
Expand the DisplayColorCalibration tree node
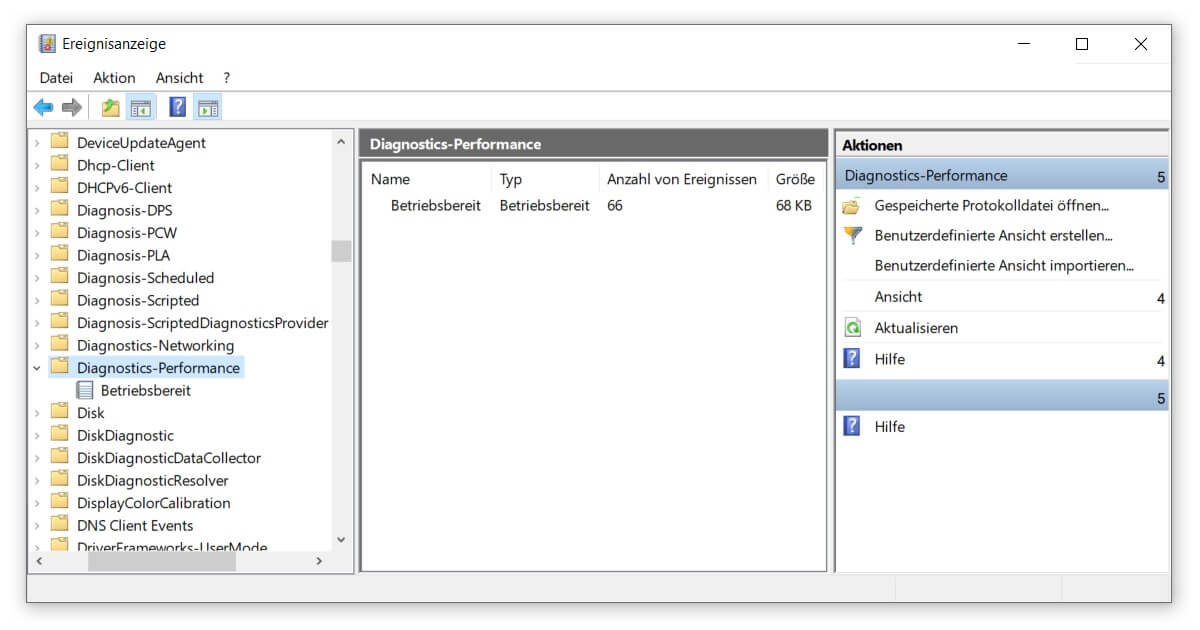(37, 503)
